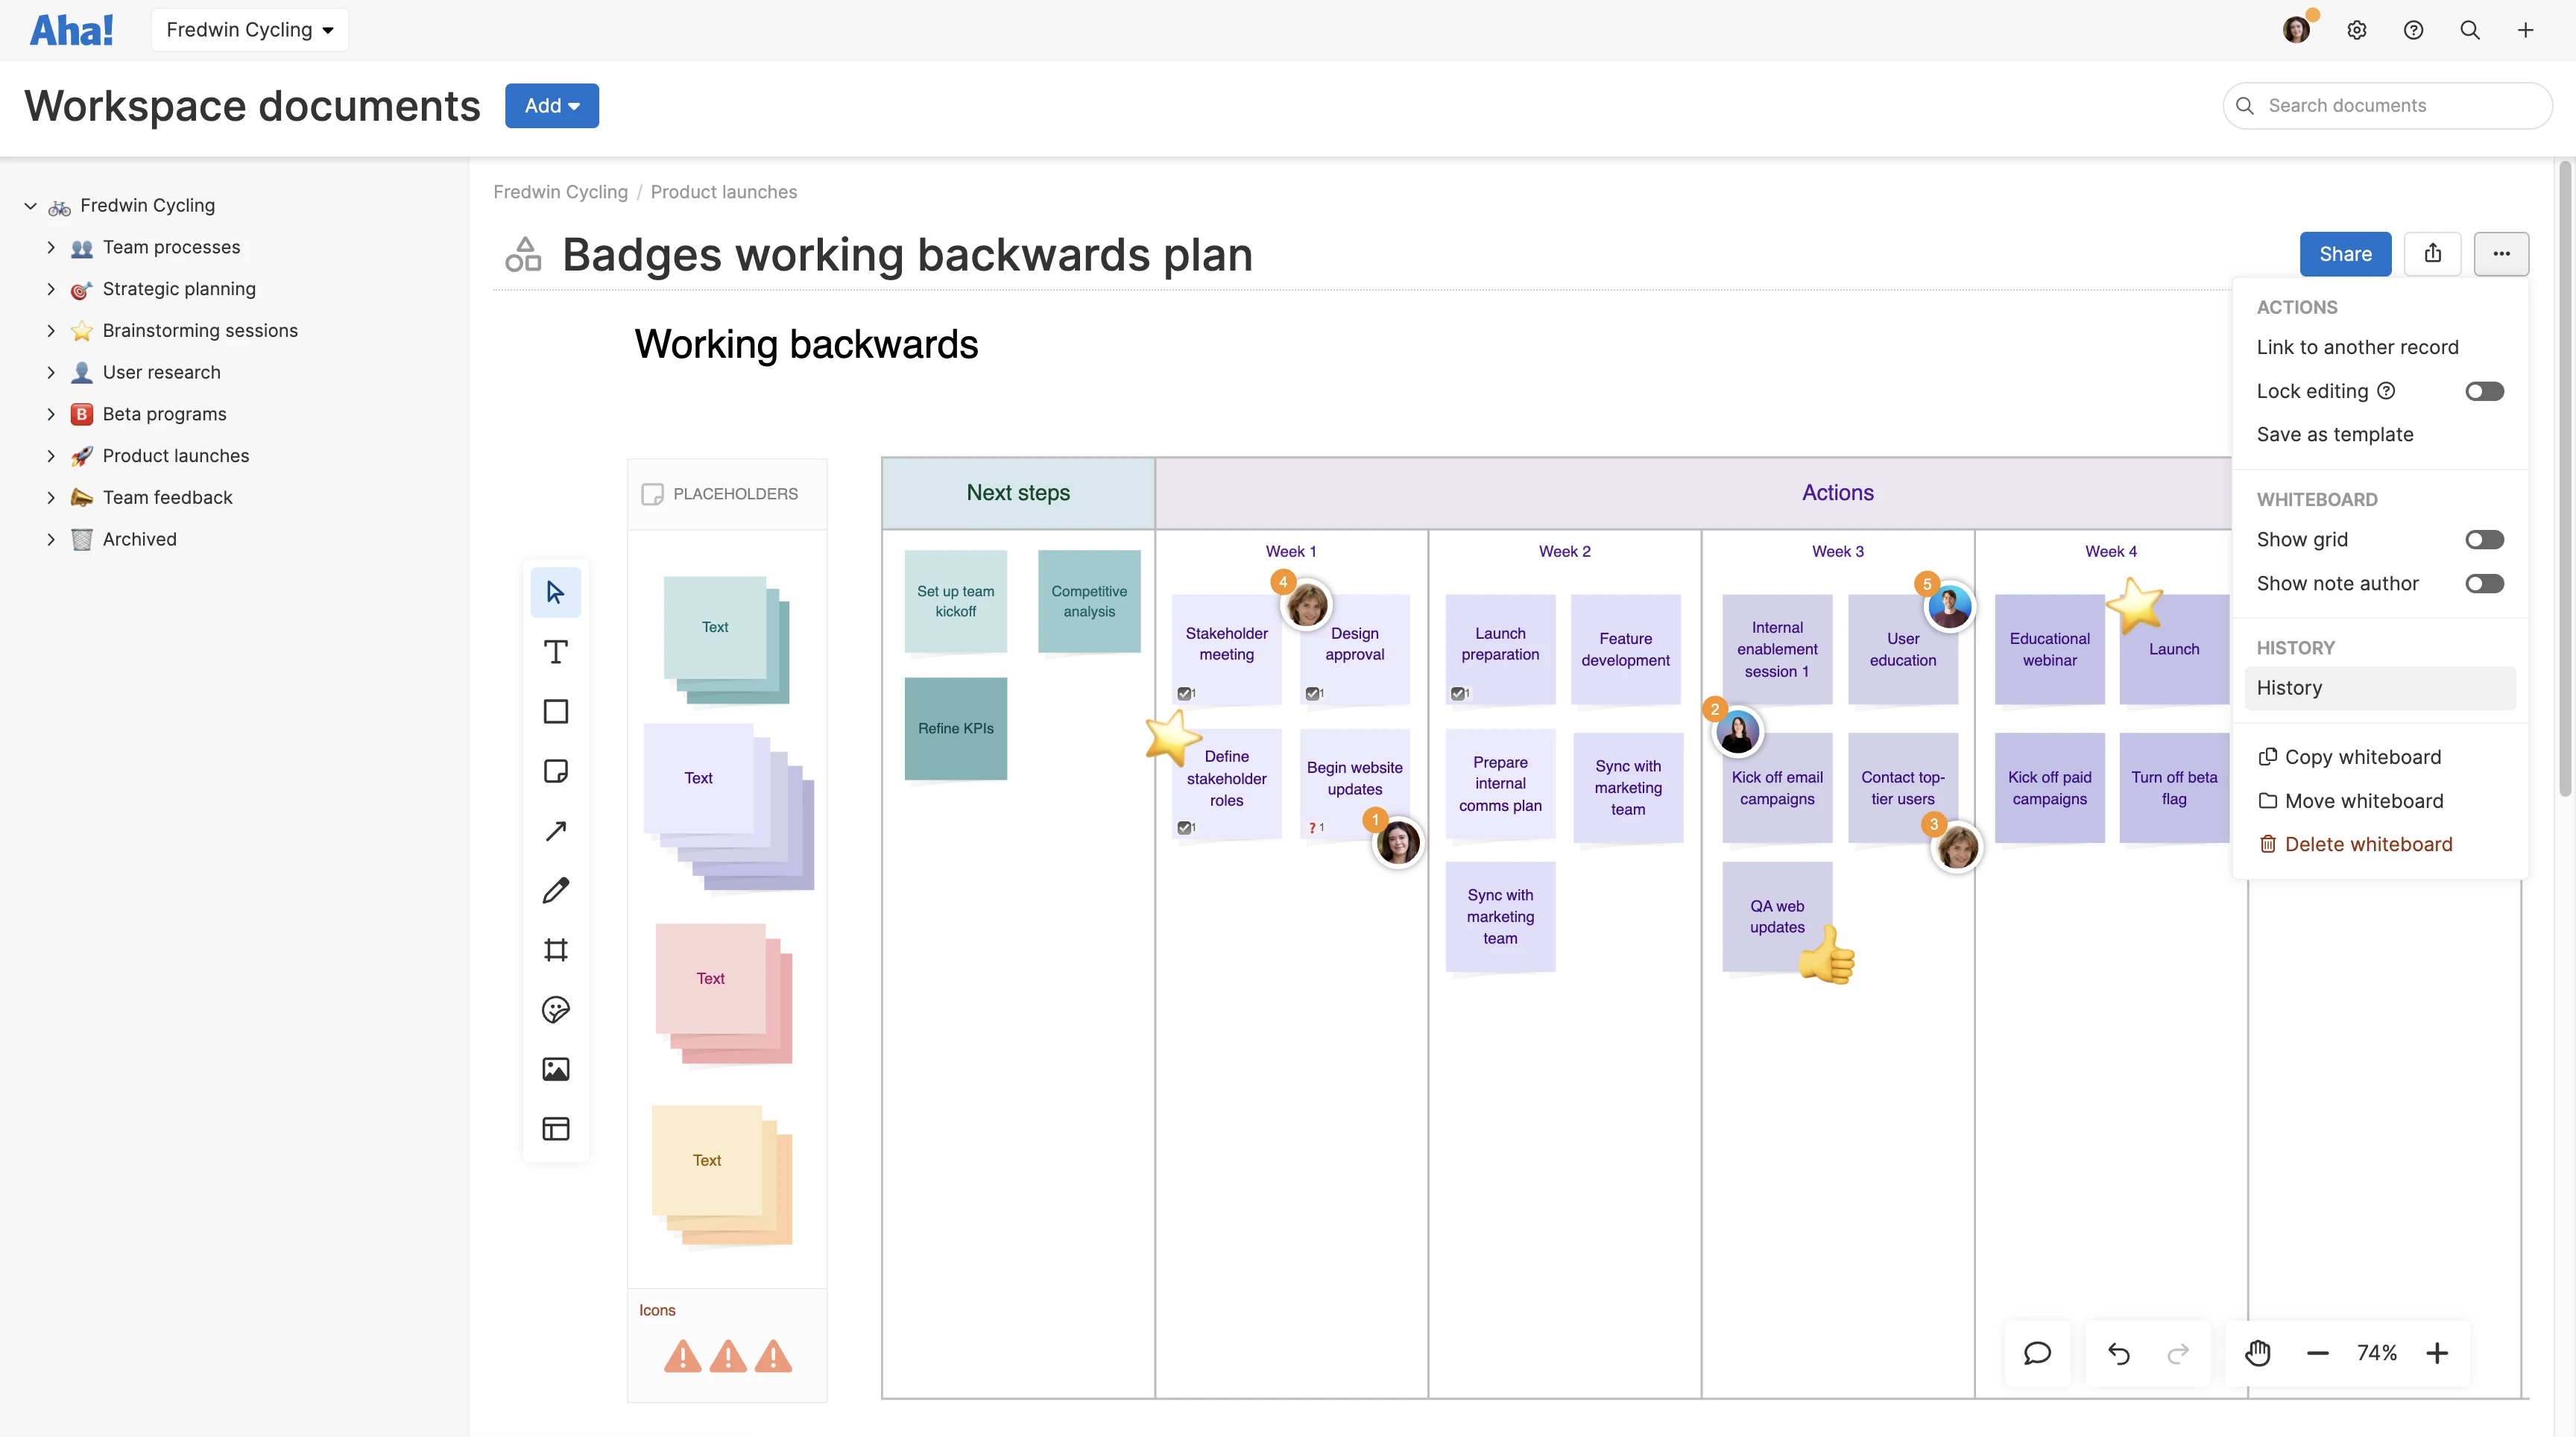Choose the arrow connector tool
The width and height of the screenshot is (2576, 1437).
point(555,831)
